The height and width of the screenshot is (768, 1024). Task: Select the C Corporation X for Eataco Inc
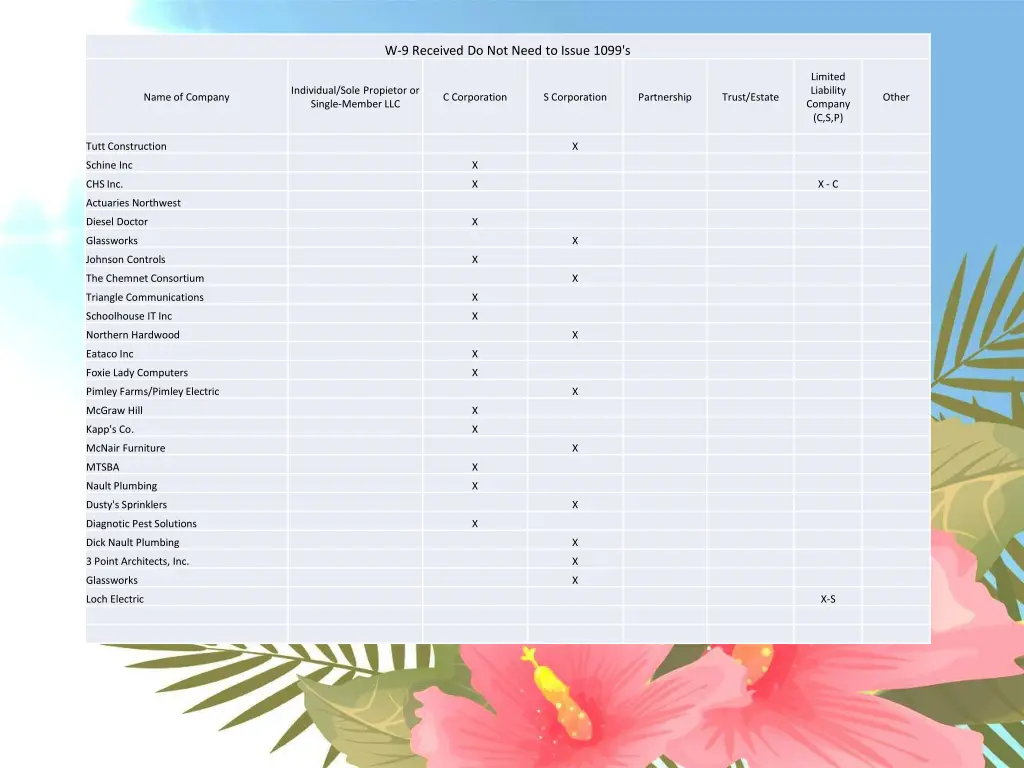(475, 354)
